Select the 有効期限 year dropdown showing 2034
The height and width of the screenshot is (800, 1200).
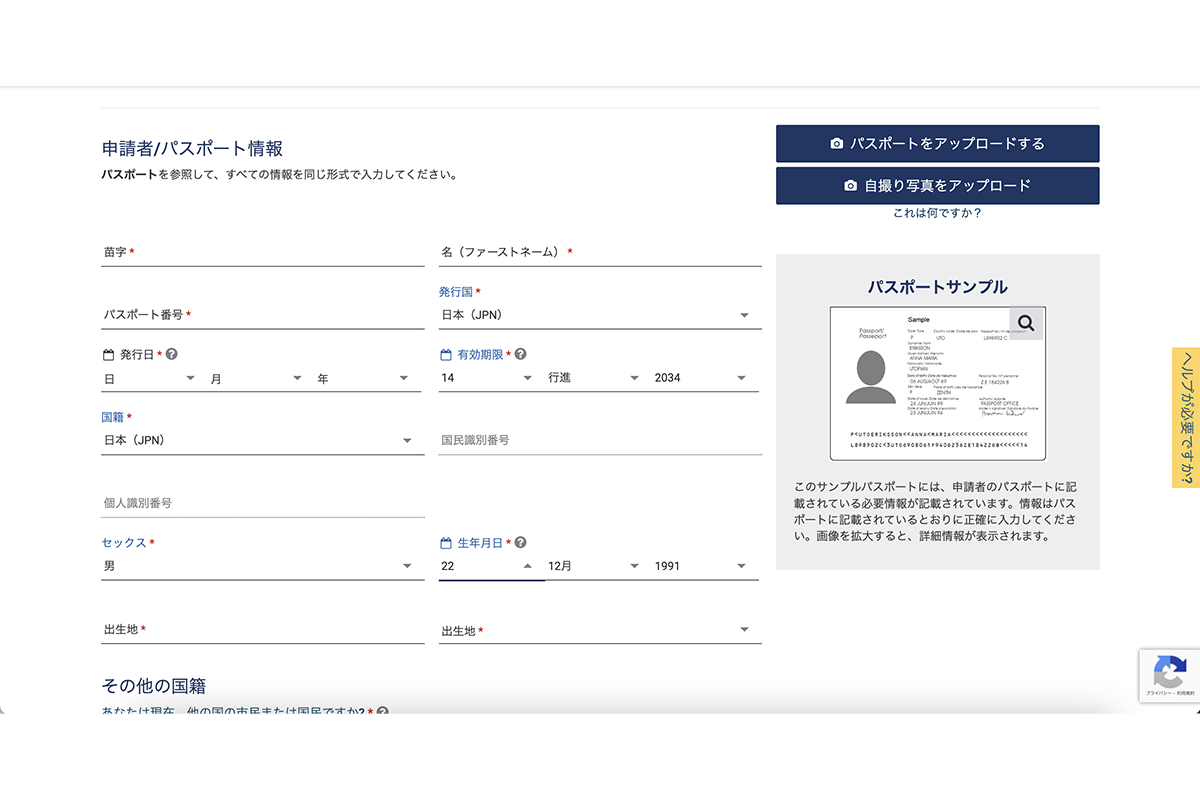700,378
